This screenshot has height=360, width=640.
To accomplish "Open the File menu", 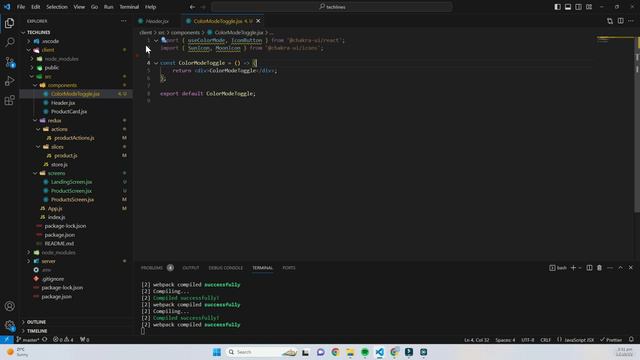I will click(x=21, y=7).
